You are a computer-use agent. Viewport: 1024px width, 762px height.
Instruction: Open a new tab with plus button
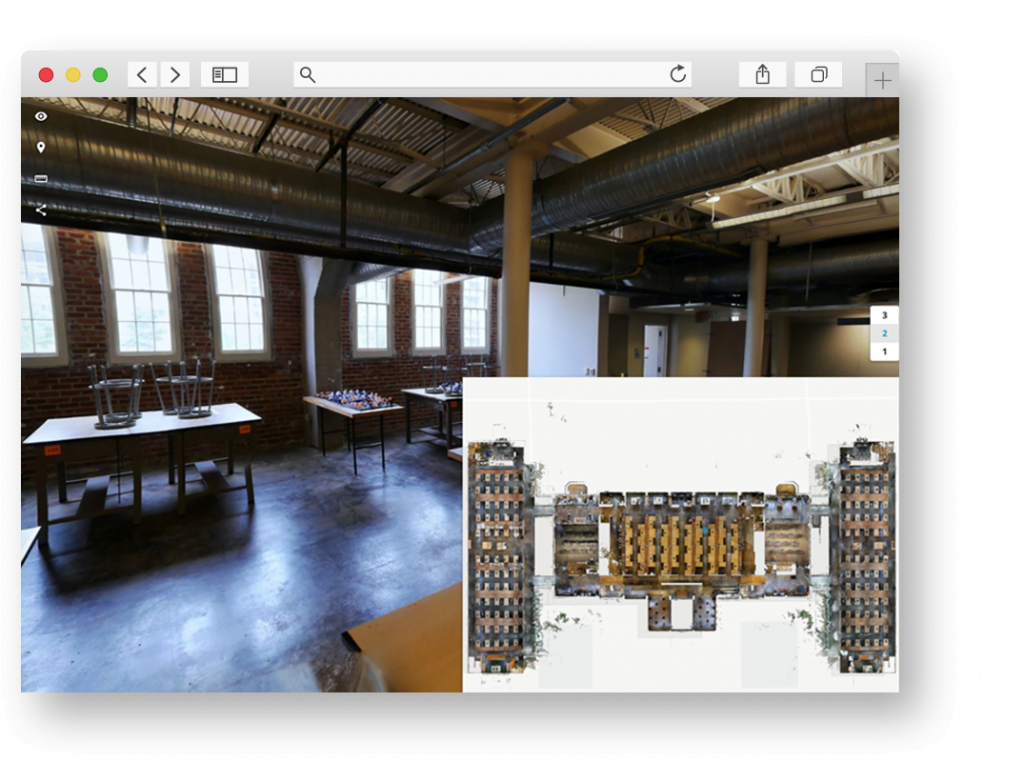point(882,80)
